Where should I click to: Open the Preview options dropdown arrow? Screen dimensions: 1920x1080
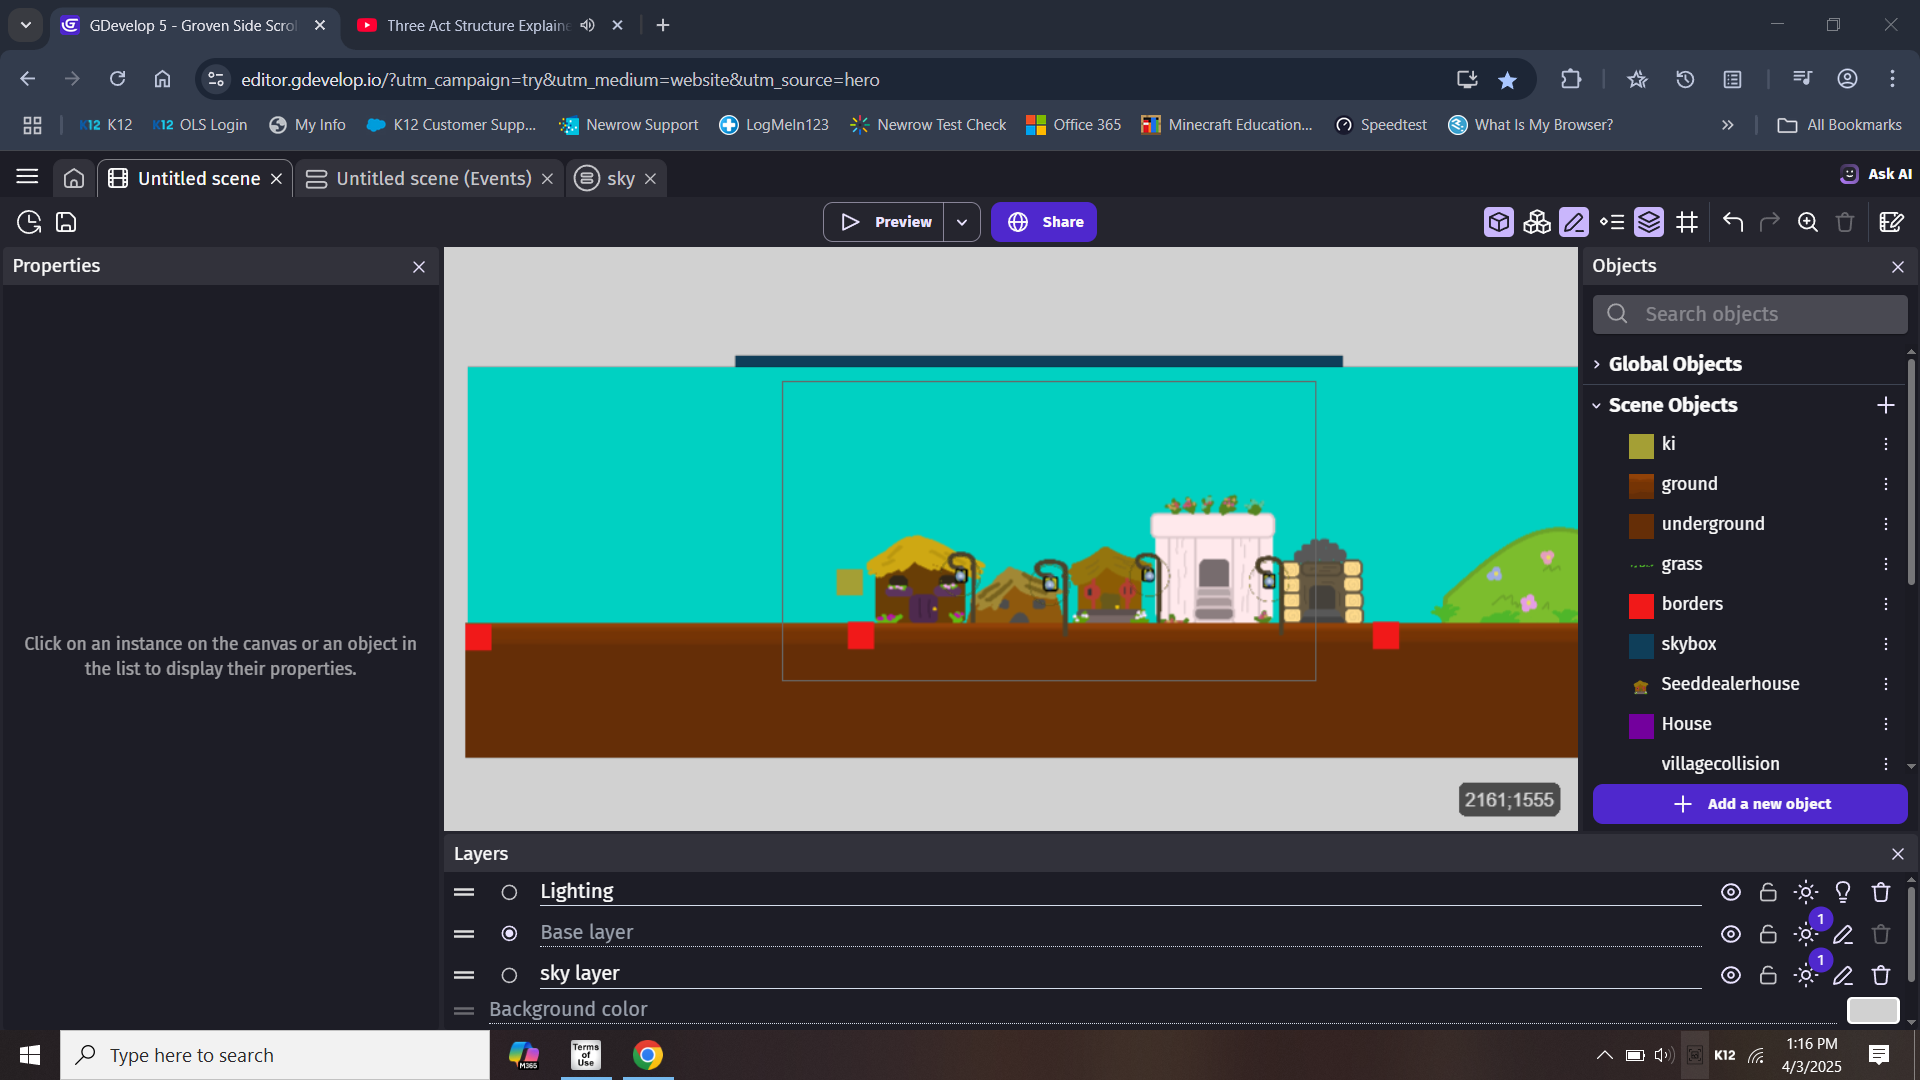tap(962, 222)
